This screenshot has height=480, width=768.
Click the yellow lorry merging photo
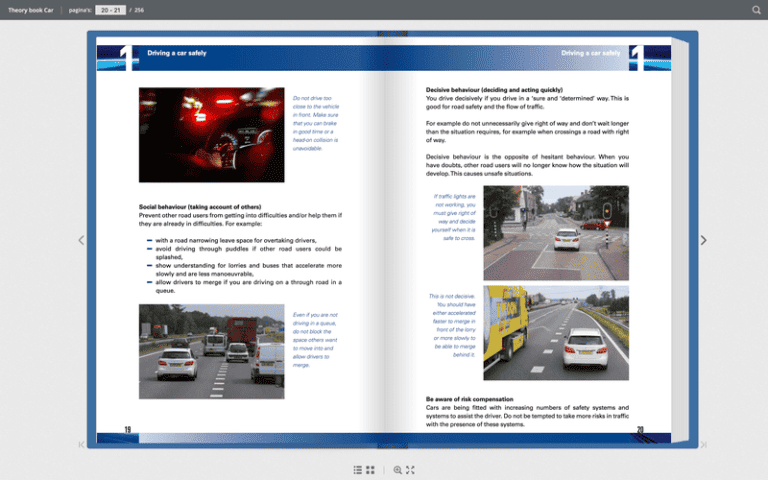556,331
